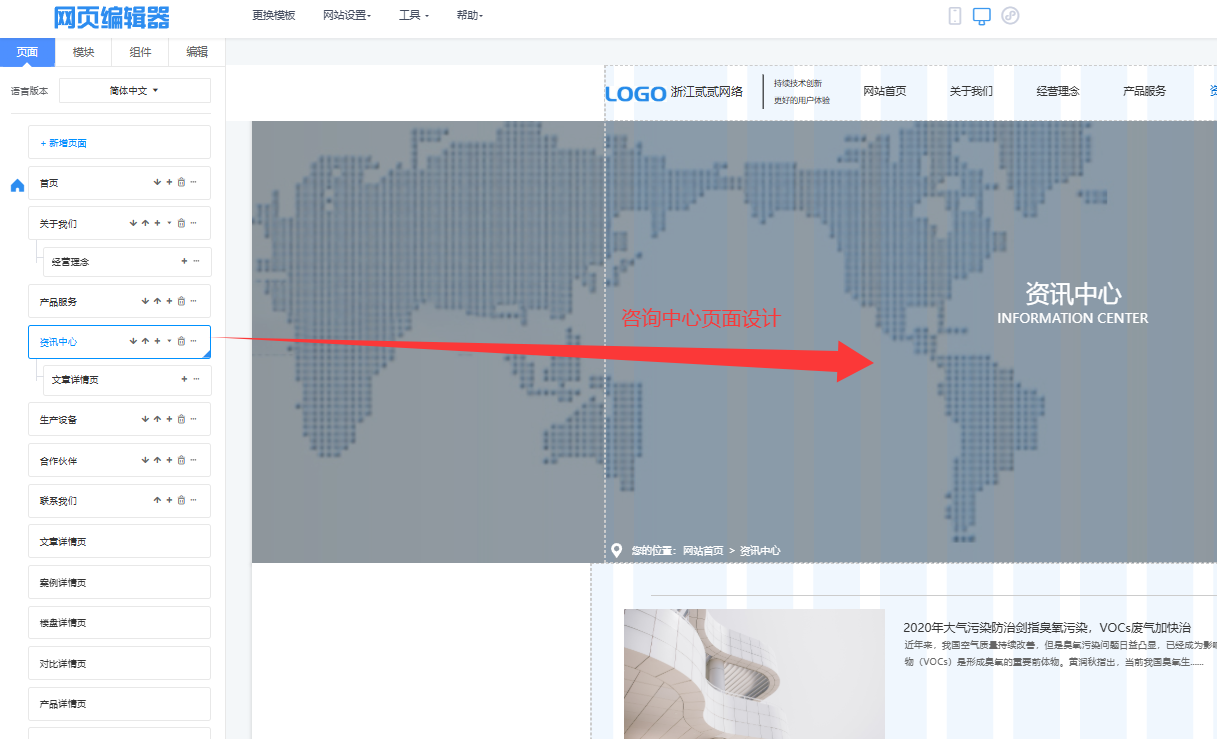This screenshot has width=1217, height=739.
Task: Click the 网页编辑器 title logo
Action: pyautogui.click(x=112, y=17)
